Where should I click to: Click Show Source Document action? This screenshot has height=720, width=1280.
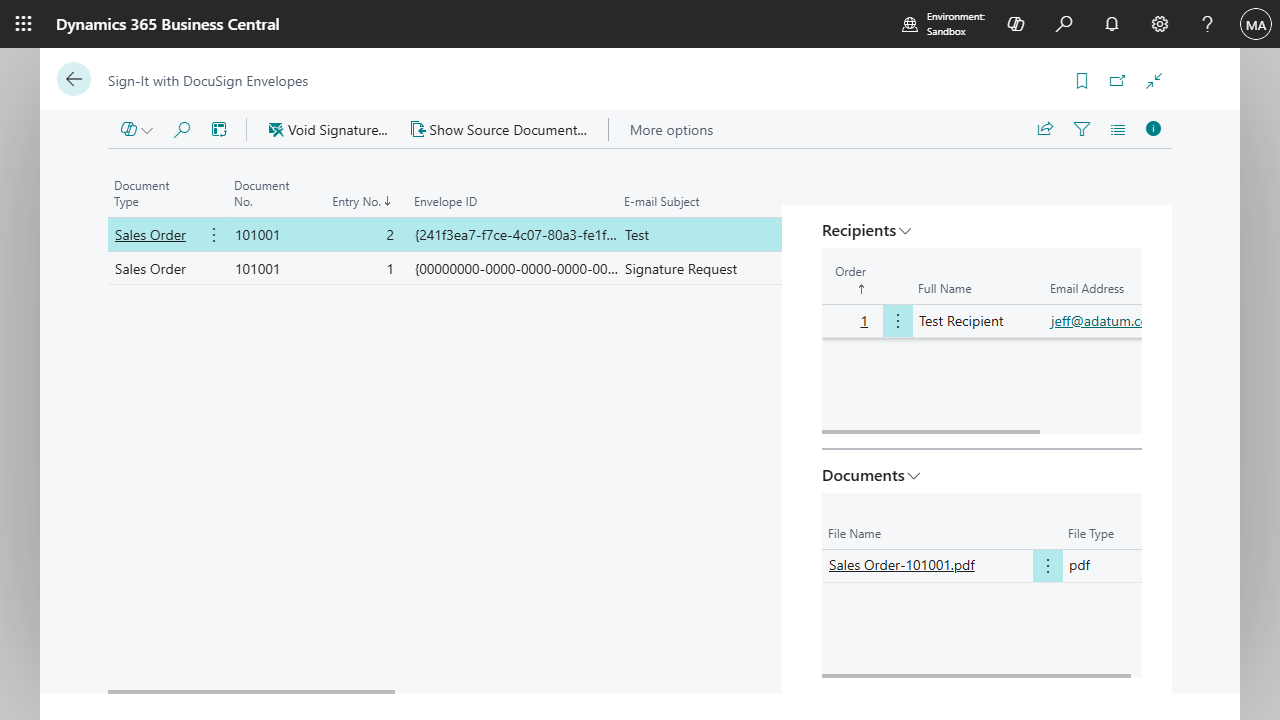498,130
